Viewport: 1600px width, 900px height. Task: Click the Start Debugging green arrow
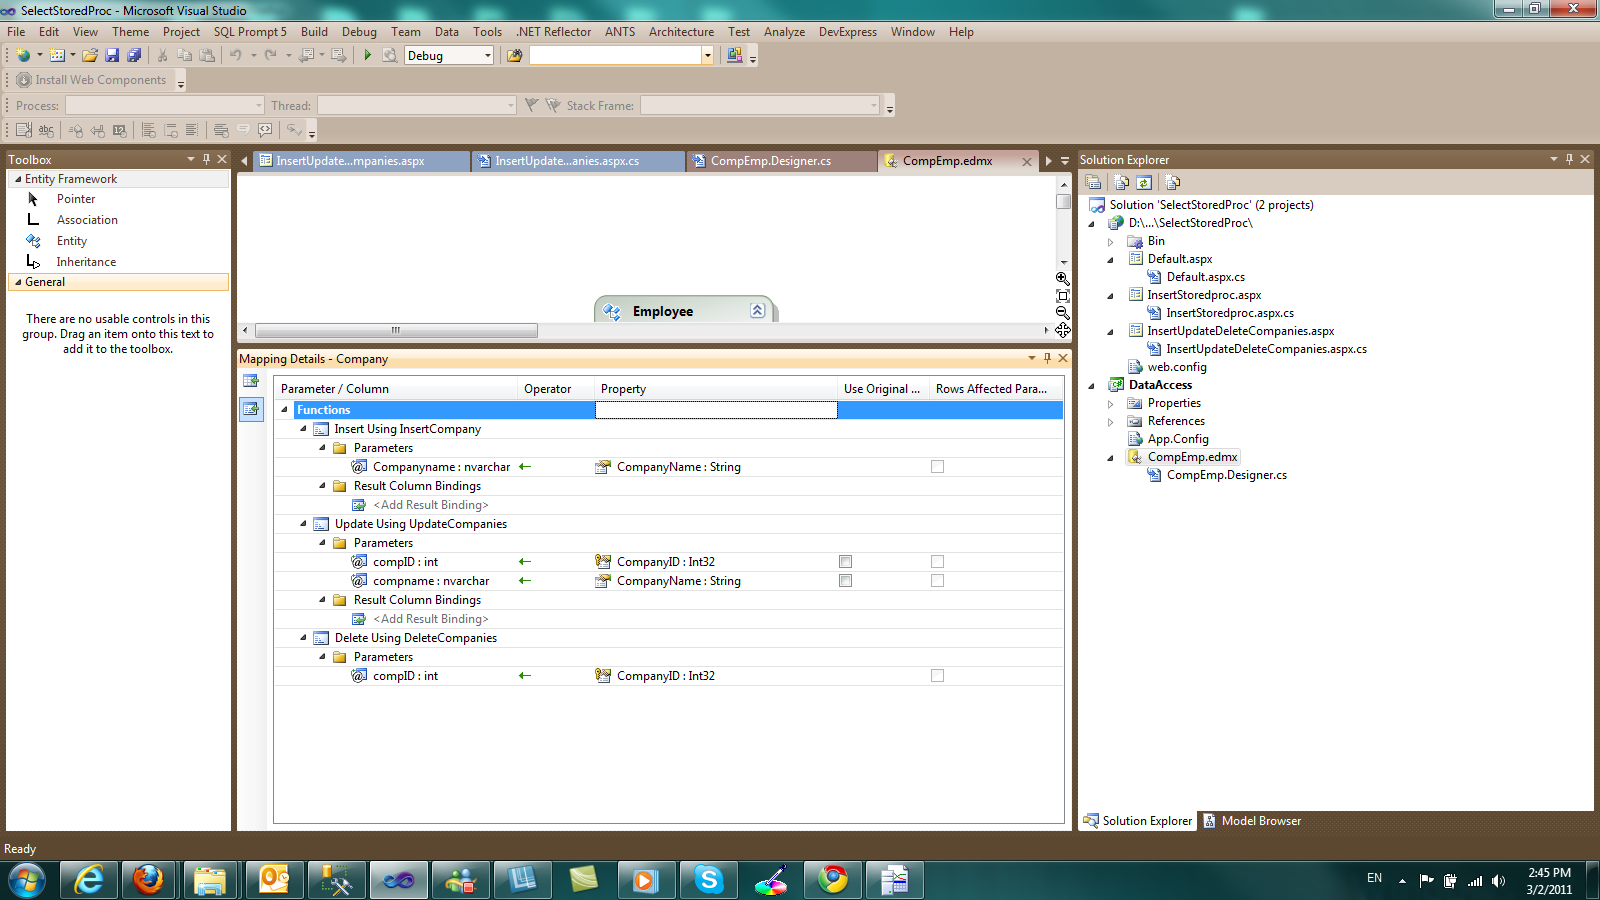pyautogui.click(x=368, y=55)
